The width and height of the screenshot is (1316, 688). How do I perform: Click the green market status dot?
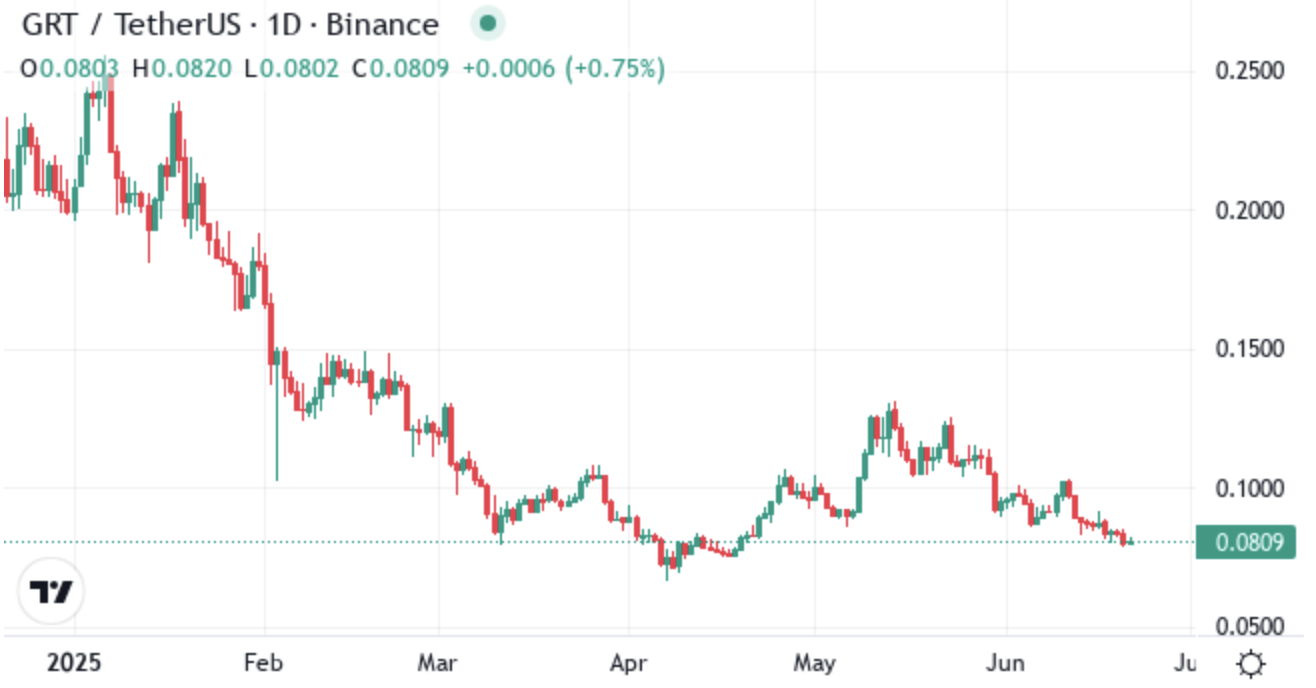click(486, 24)
